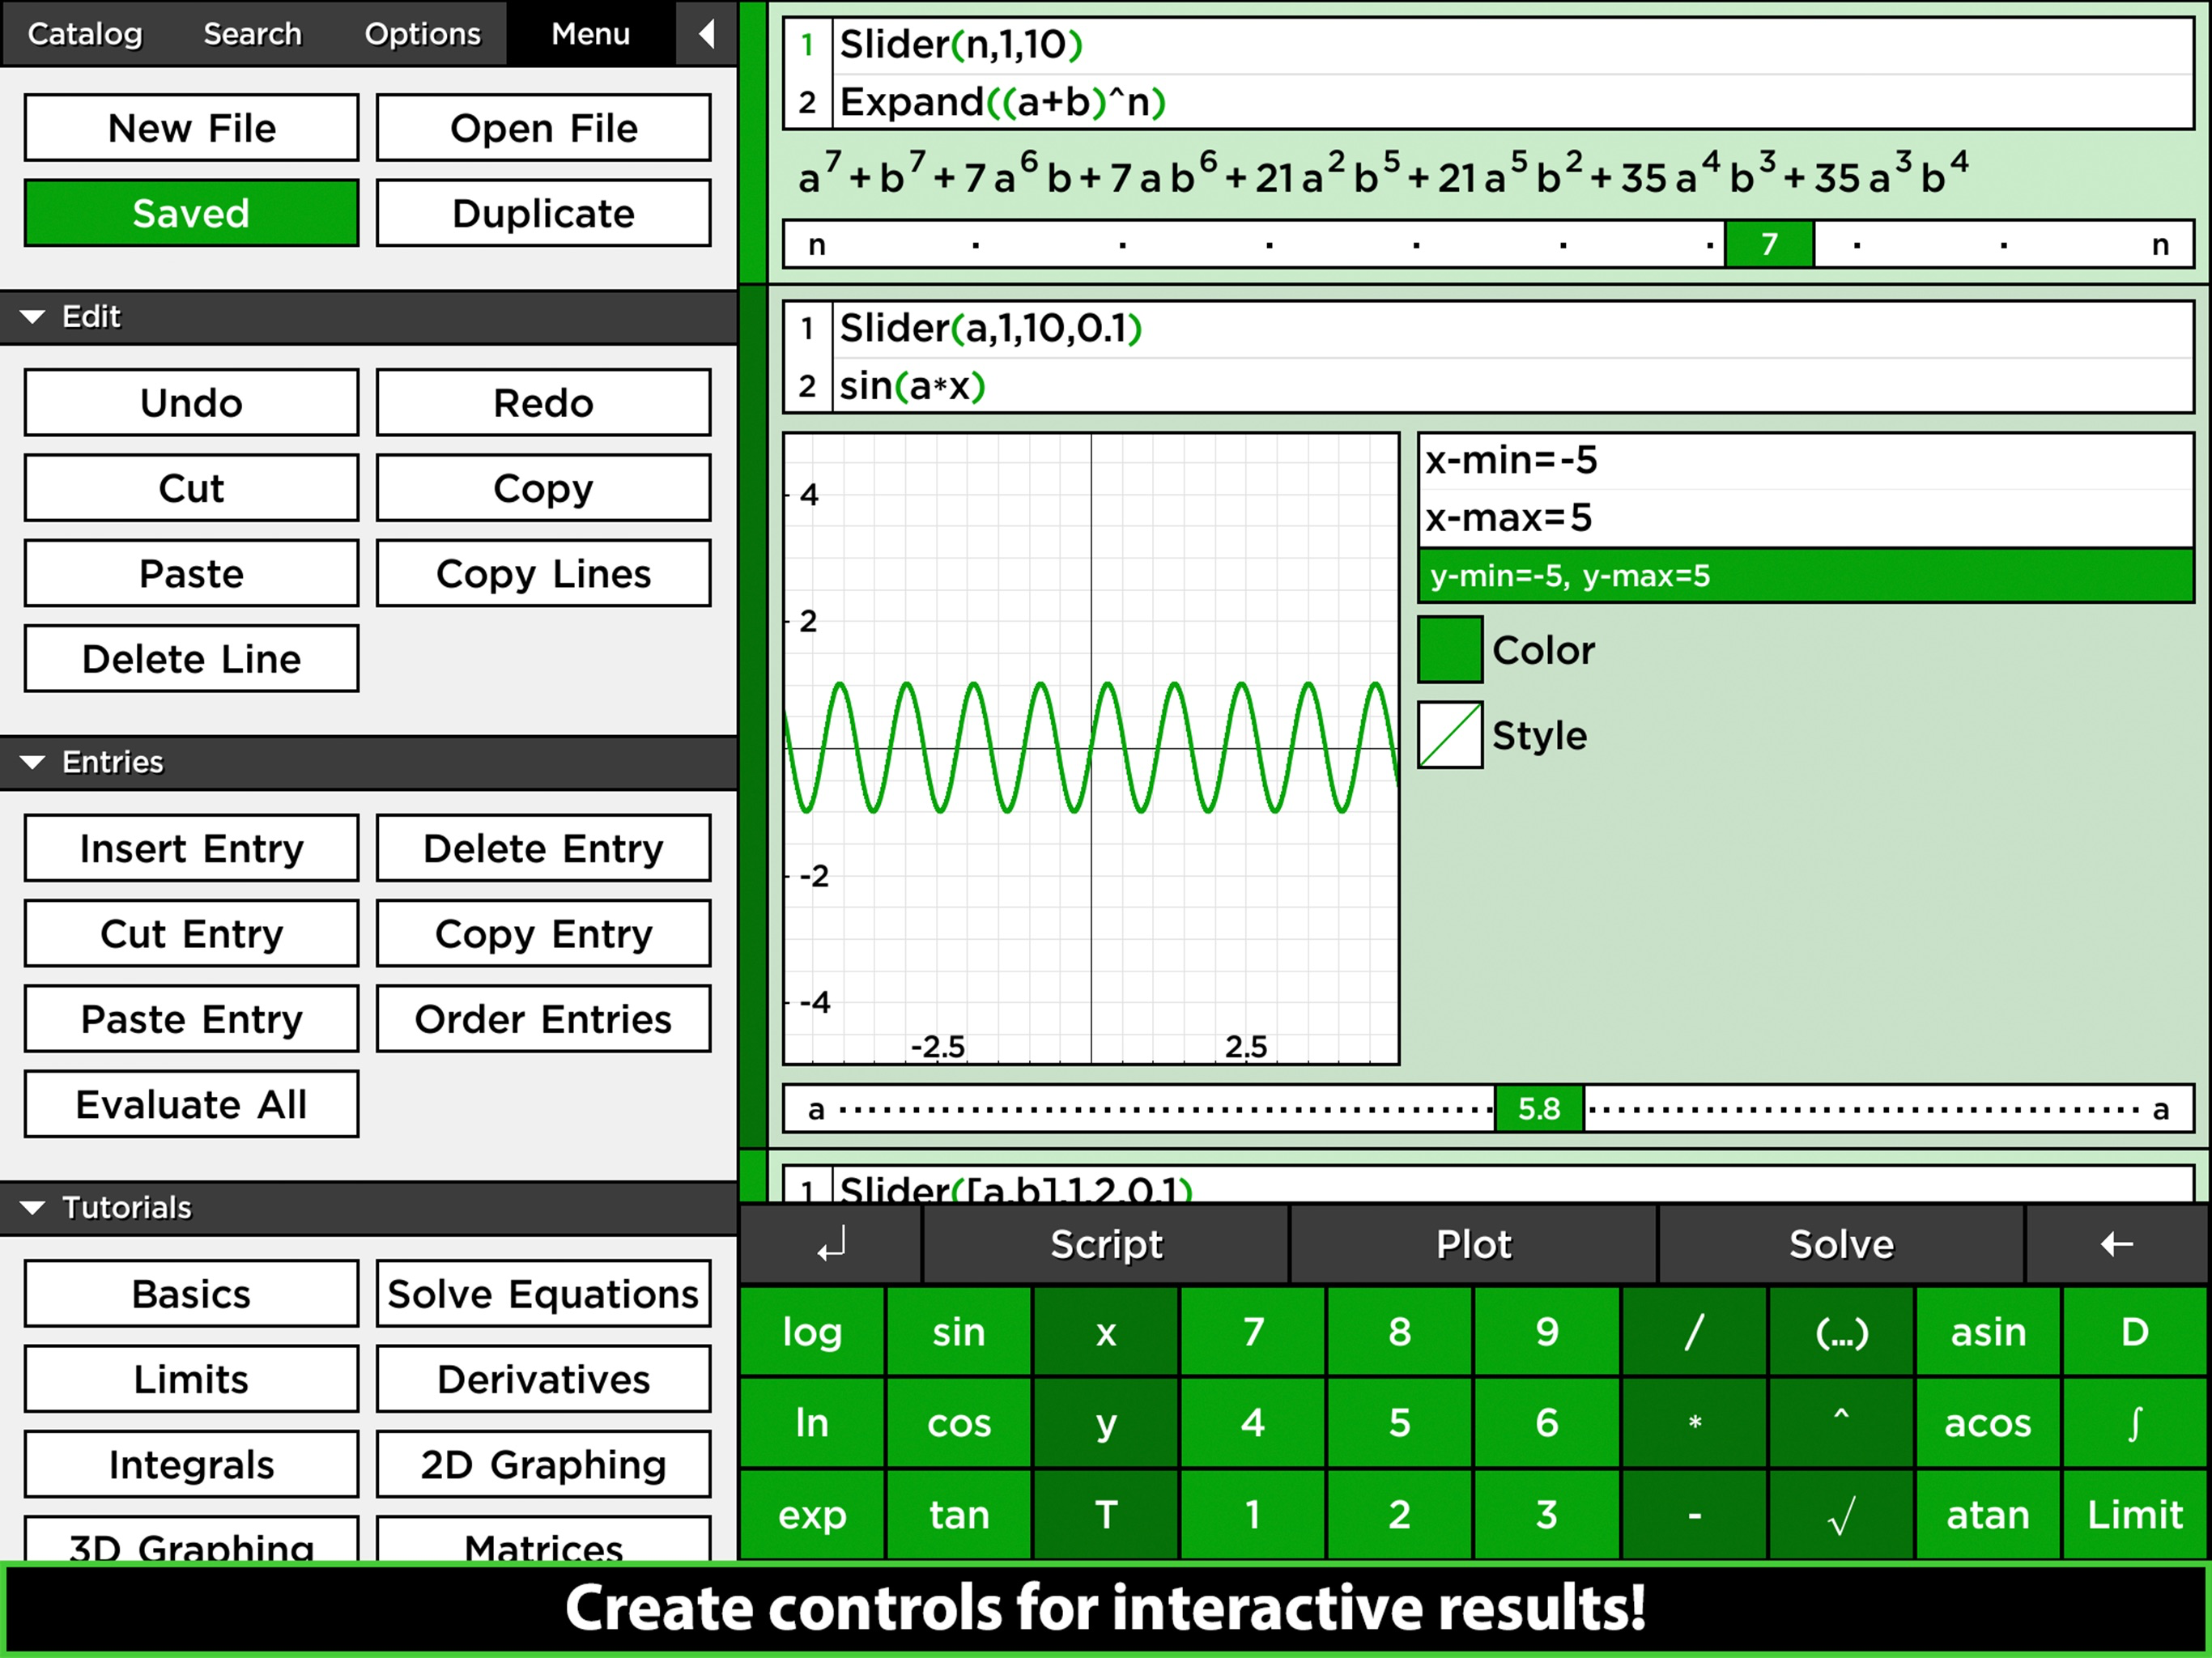Image resolution: width=2212 pixels, height=1658 pixels.
Task: Click the slider a handle showing 5.8
Action: (x=1538, y=1108)
